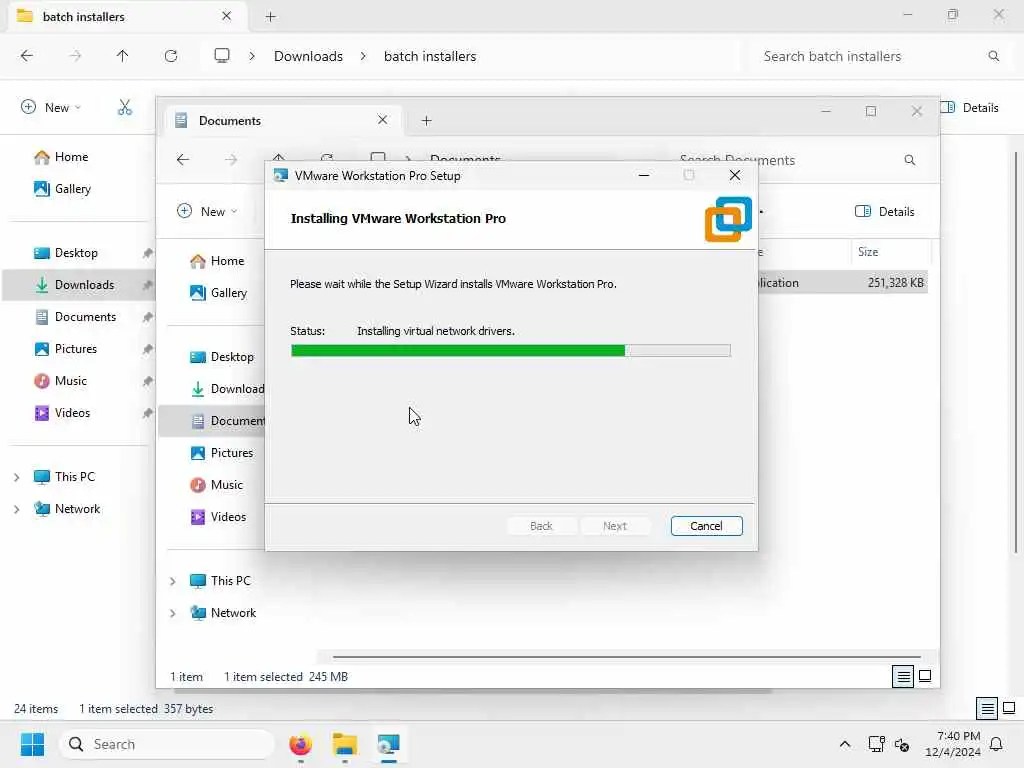Toggle Details pane in Documents window
Image resolution: width=1024 pixels, height=768 pixels.
[x=885, y=212]
